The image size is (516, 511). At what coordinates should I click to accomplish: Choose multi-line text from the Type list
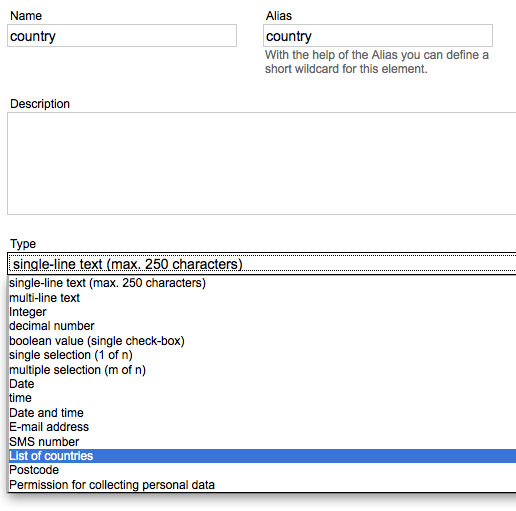click(x=262, y=298)
